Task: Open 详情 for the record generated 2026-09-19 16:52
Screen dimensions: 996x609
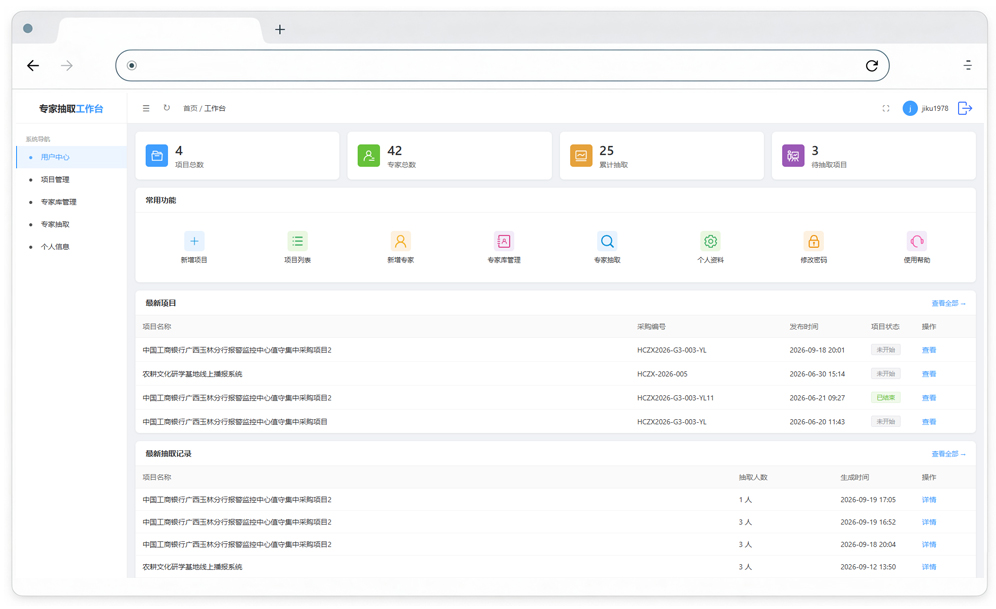Action: 929,522
